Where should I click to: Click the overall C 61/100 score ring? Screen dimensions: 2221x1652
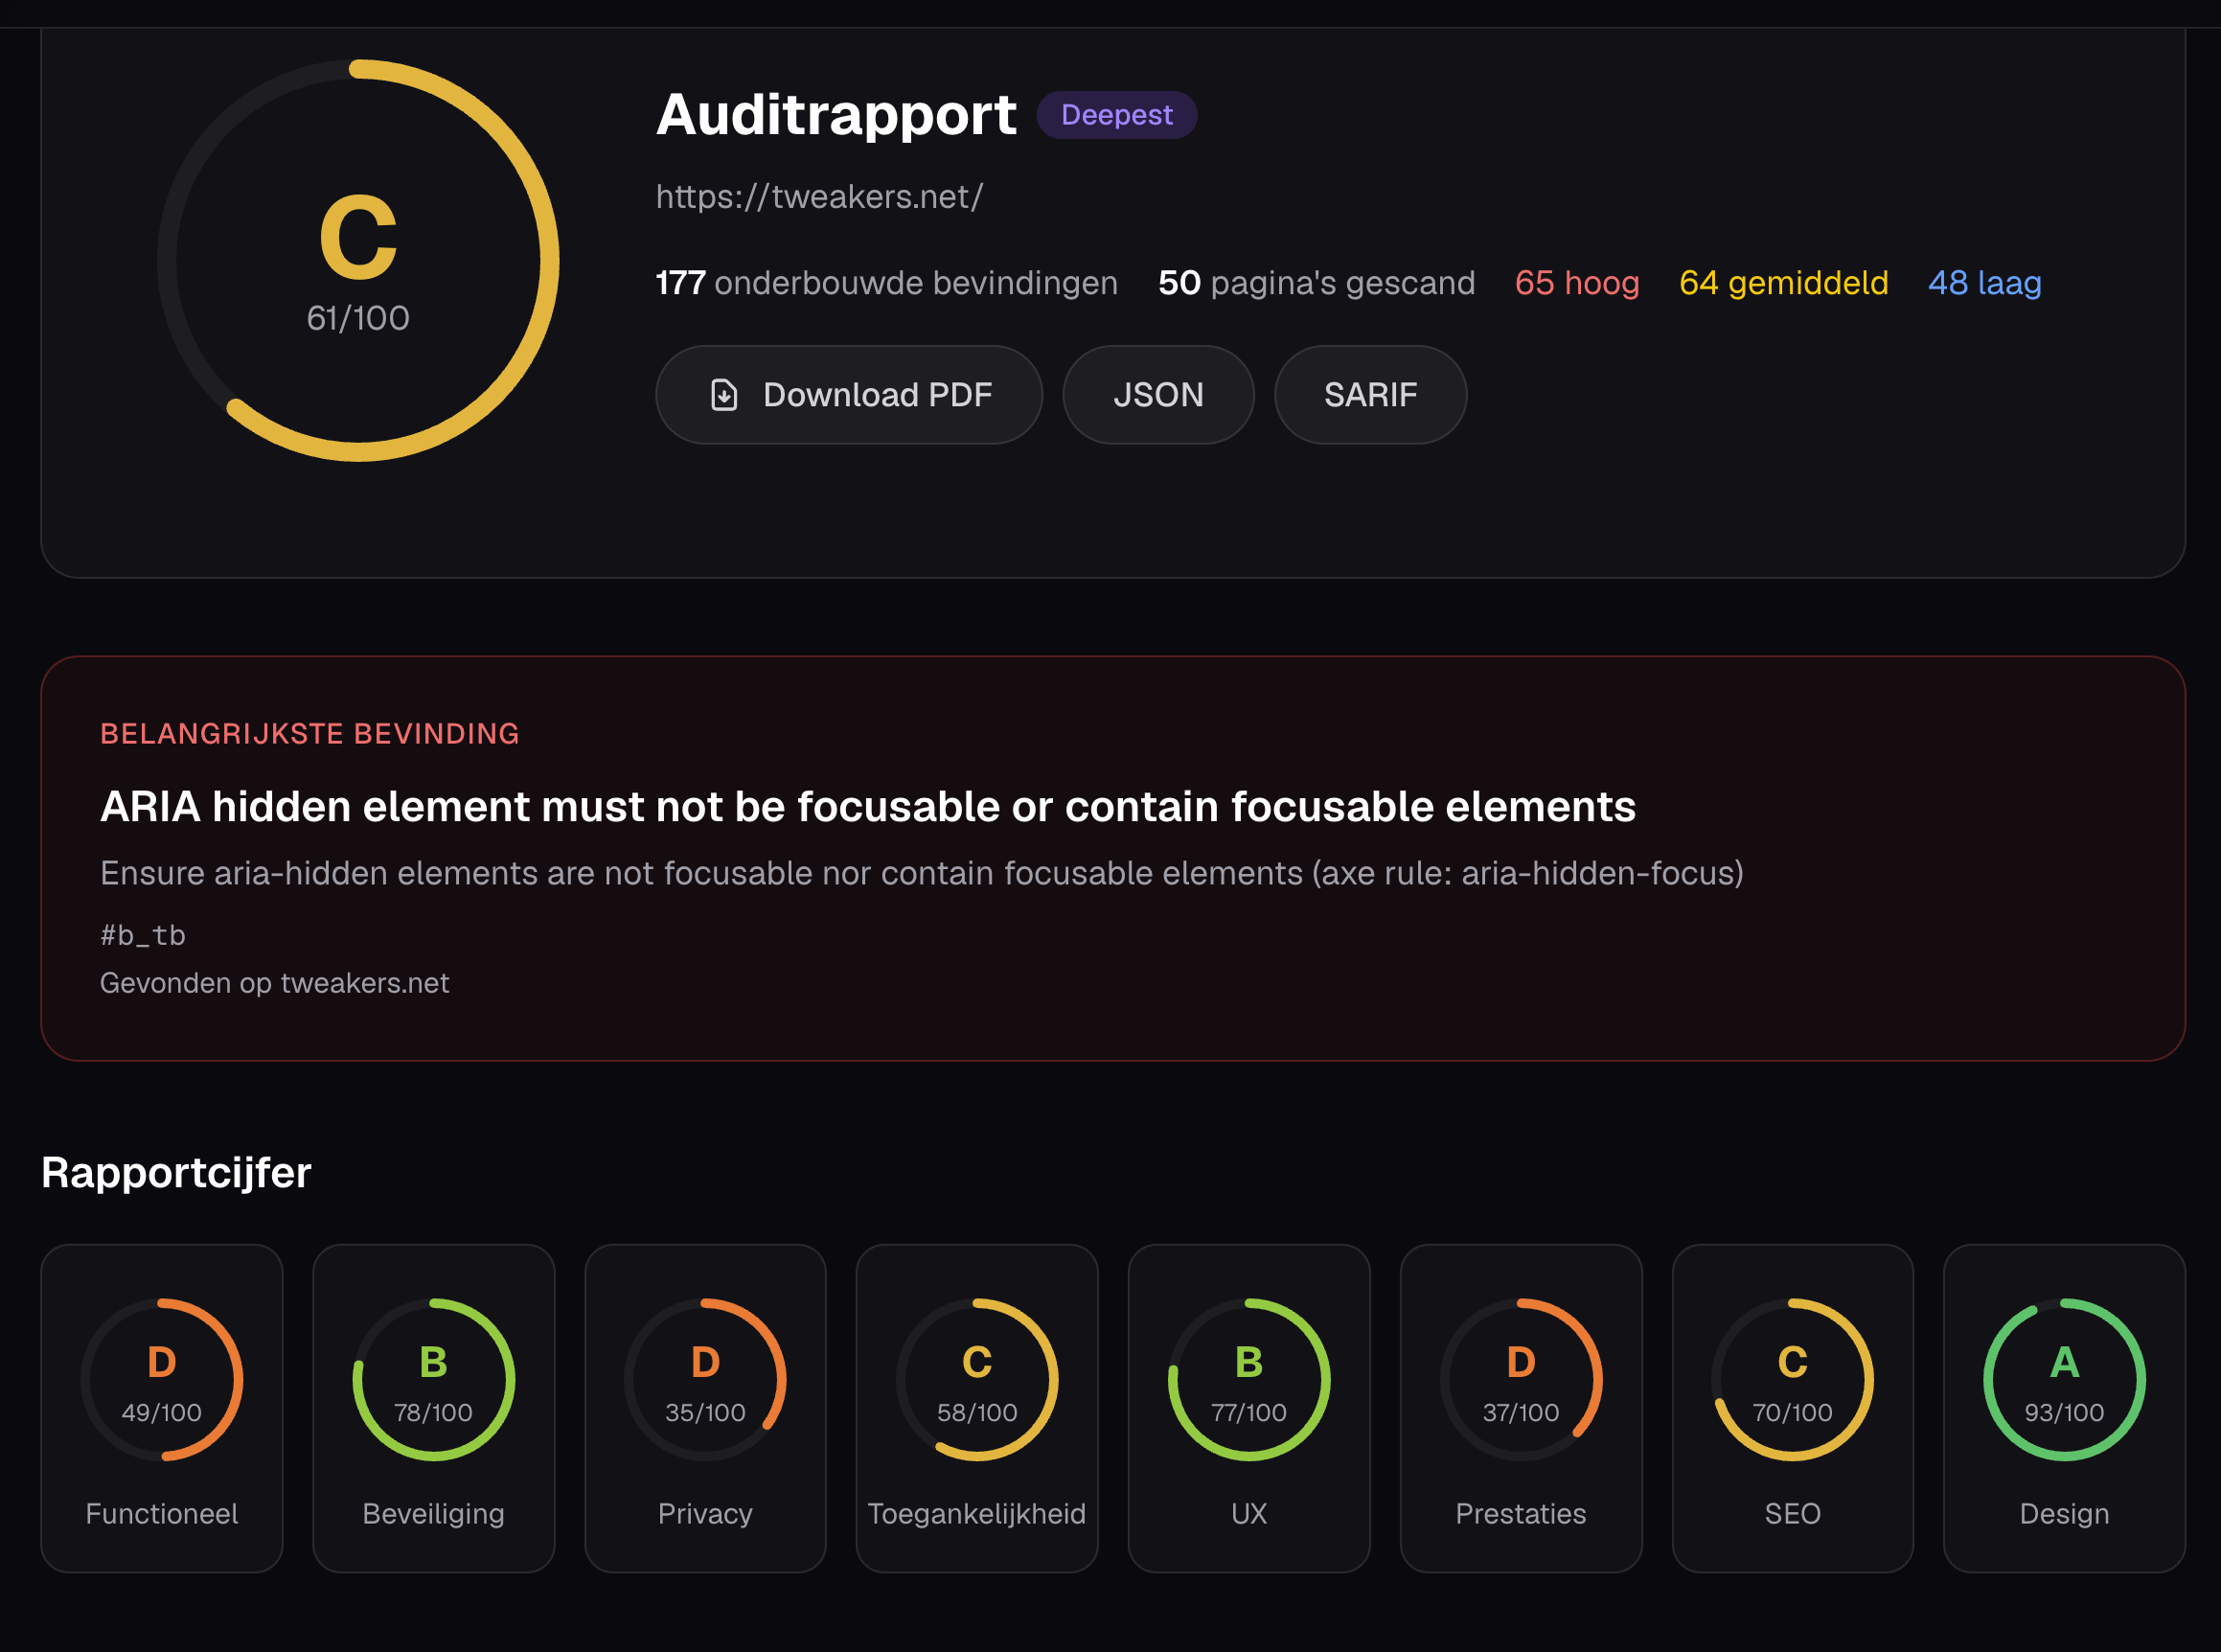(358, 261)
